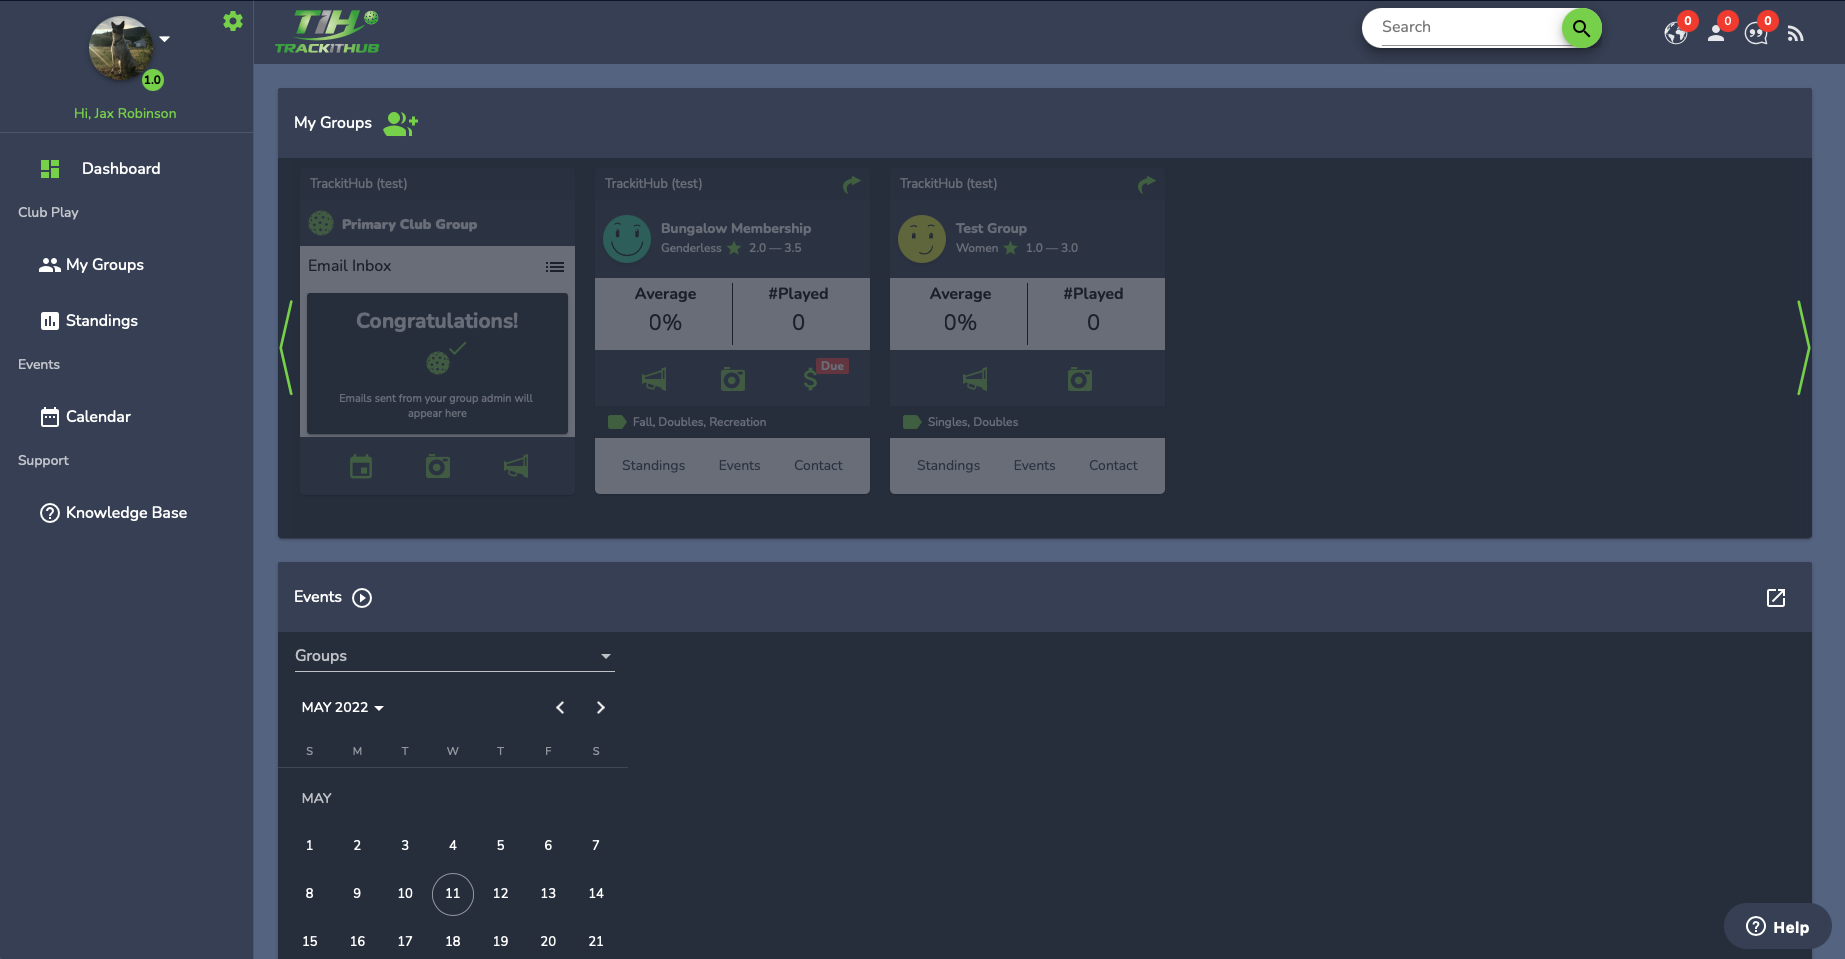Click the green search magnifier button
Image resolution: width=1845 pixels, height=959 pixels.
tap(1581, 28)
